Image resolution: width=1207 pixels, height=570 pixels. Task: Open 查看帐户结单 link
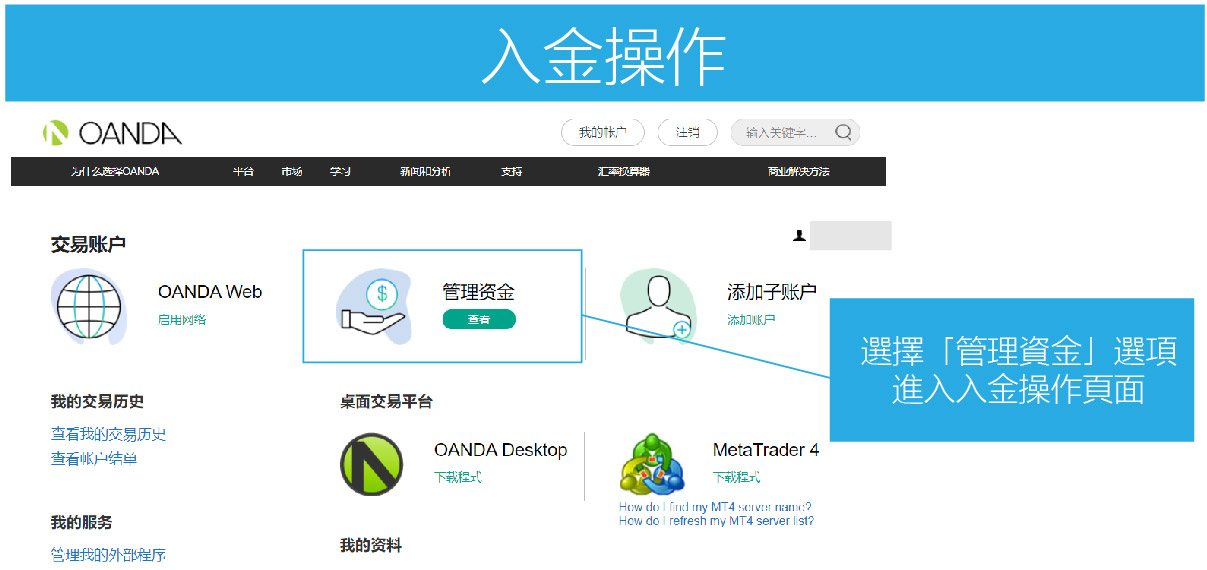click(x=94, y=458)
